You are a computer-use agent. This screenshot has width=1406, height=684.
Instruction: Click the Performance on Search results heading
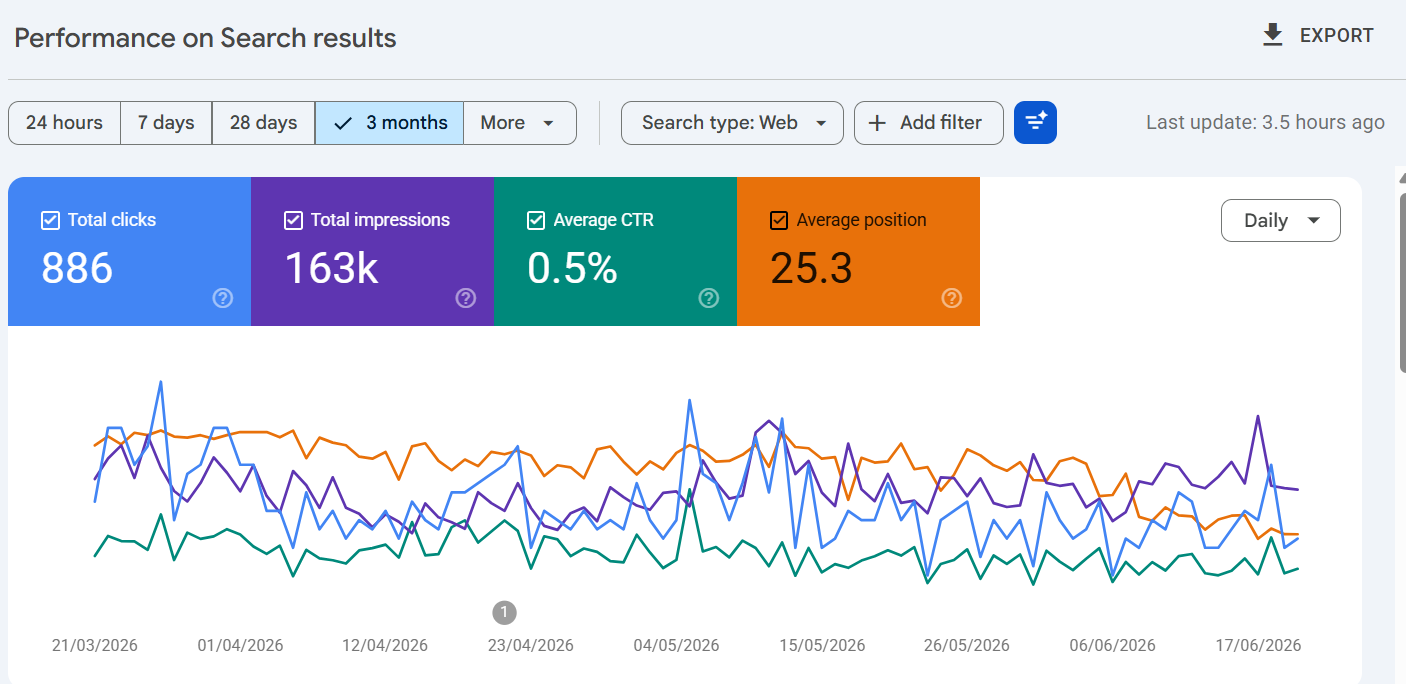click(x=205, y=38)
